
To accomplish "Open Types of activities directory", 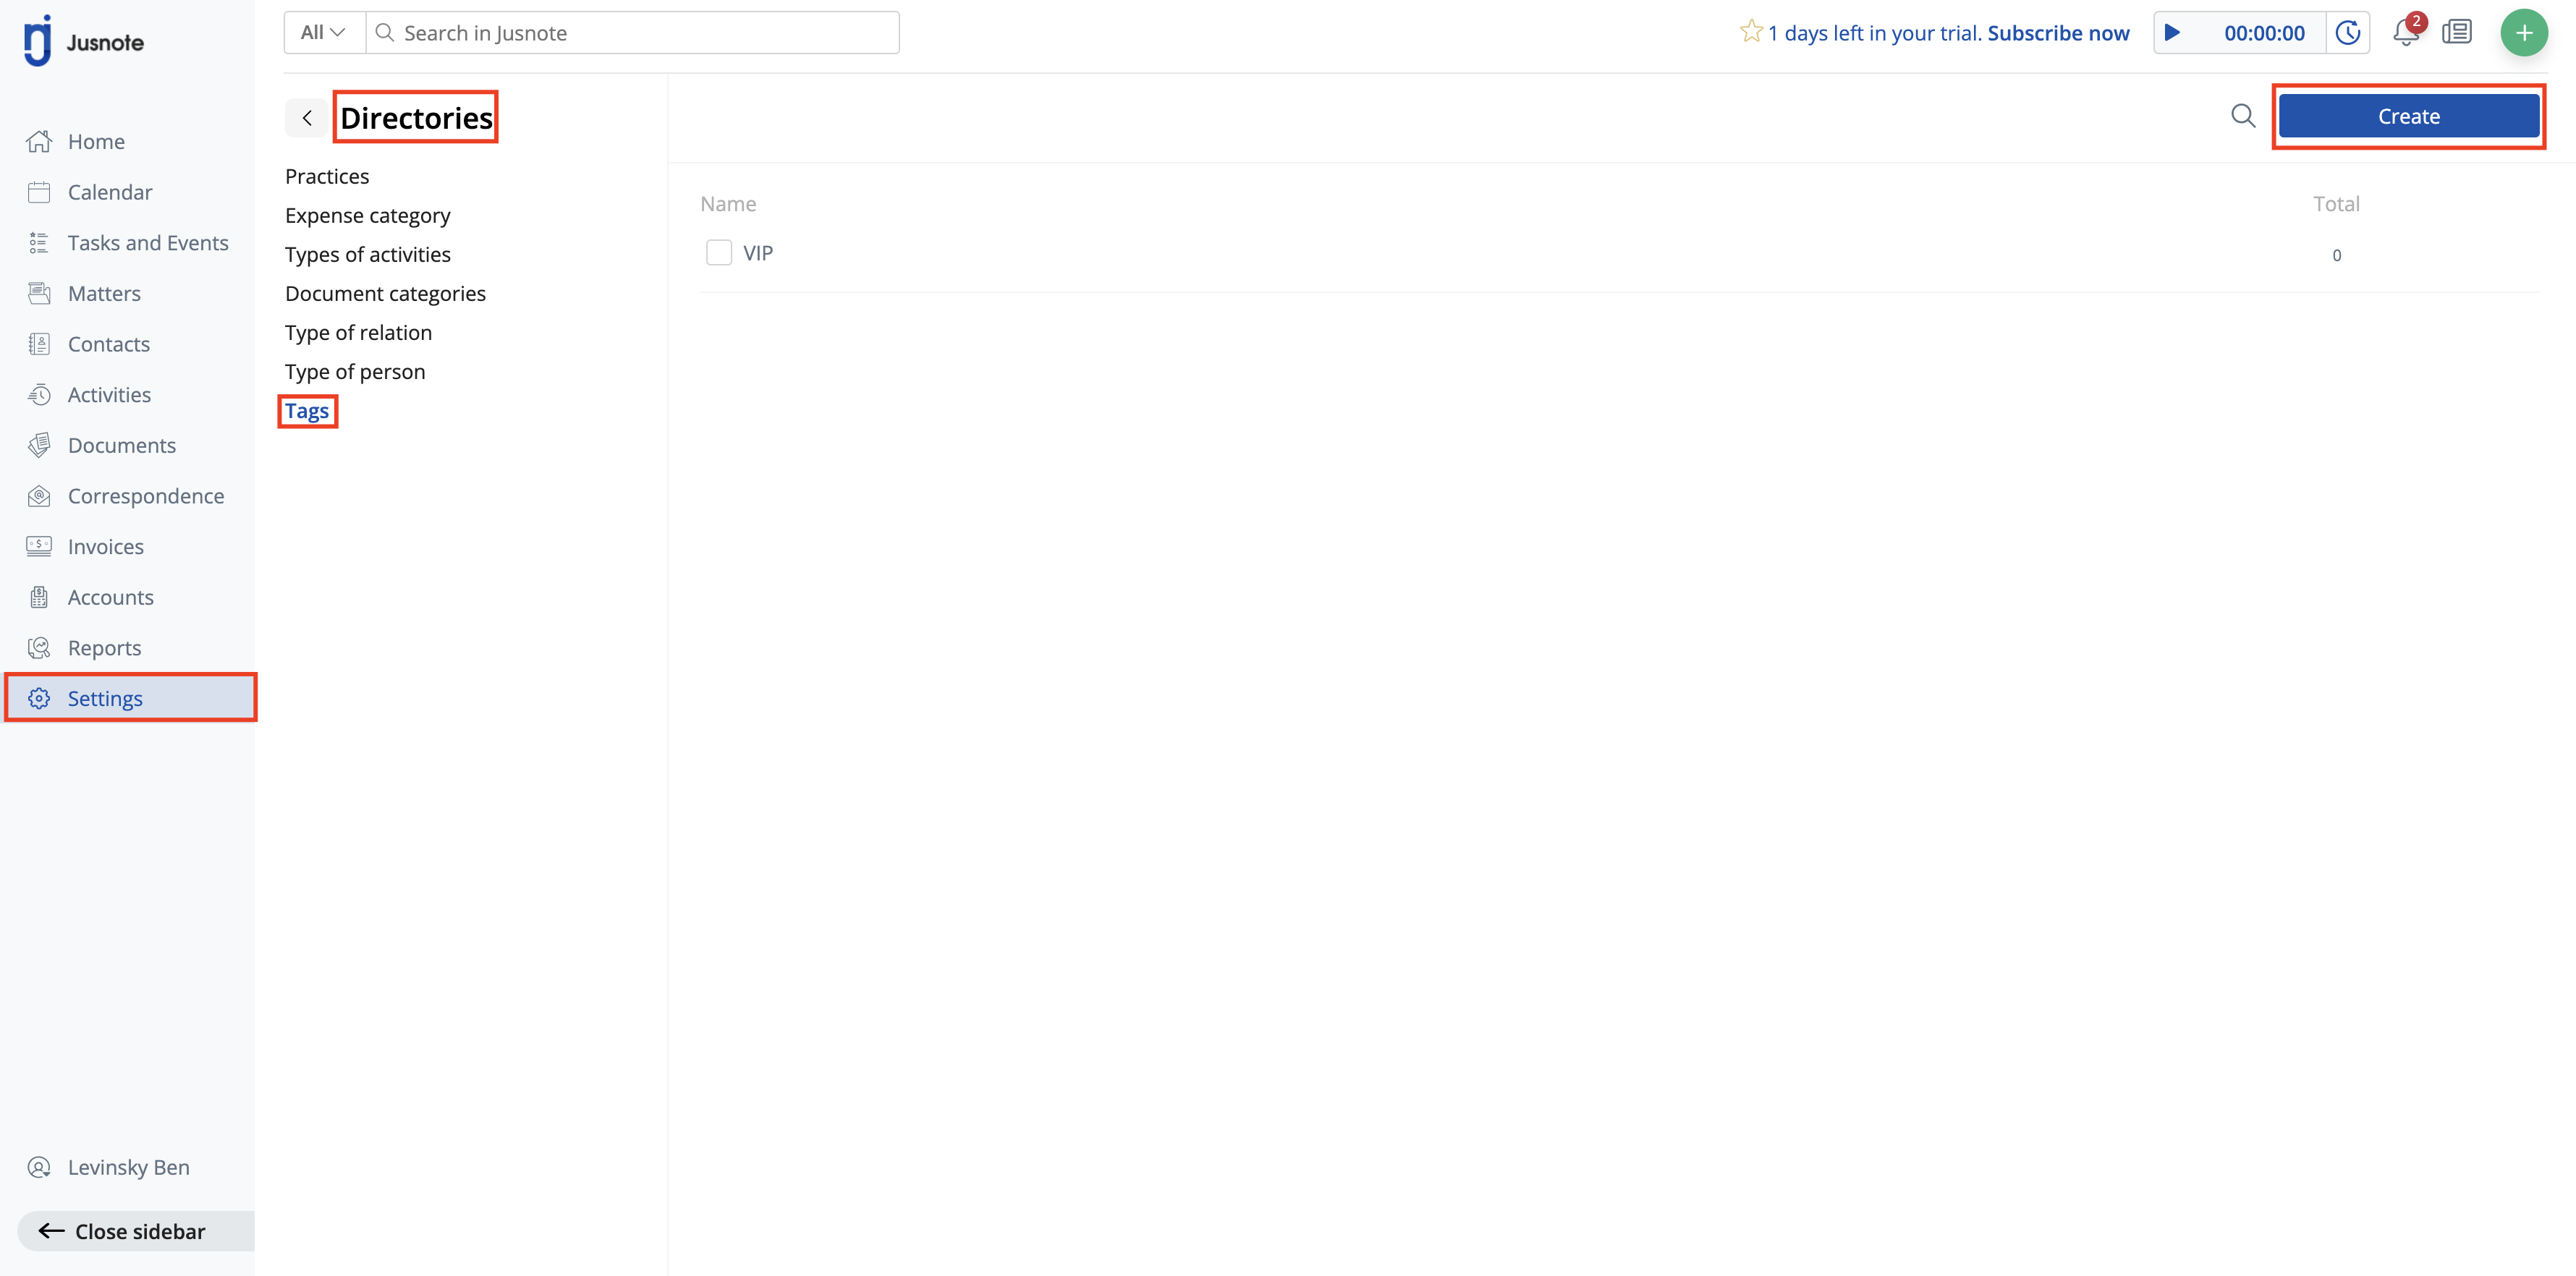I will click(x=367, y=255).
